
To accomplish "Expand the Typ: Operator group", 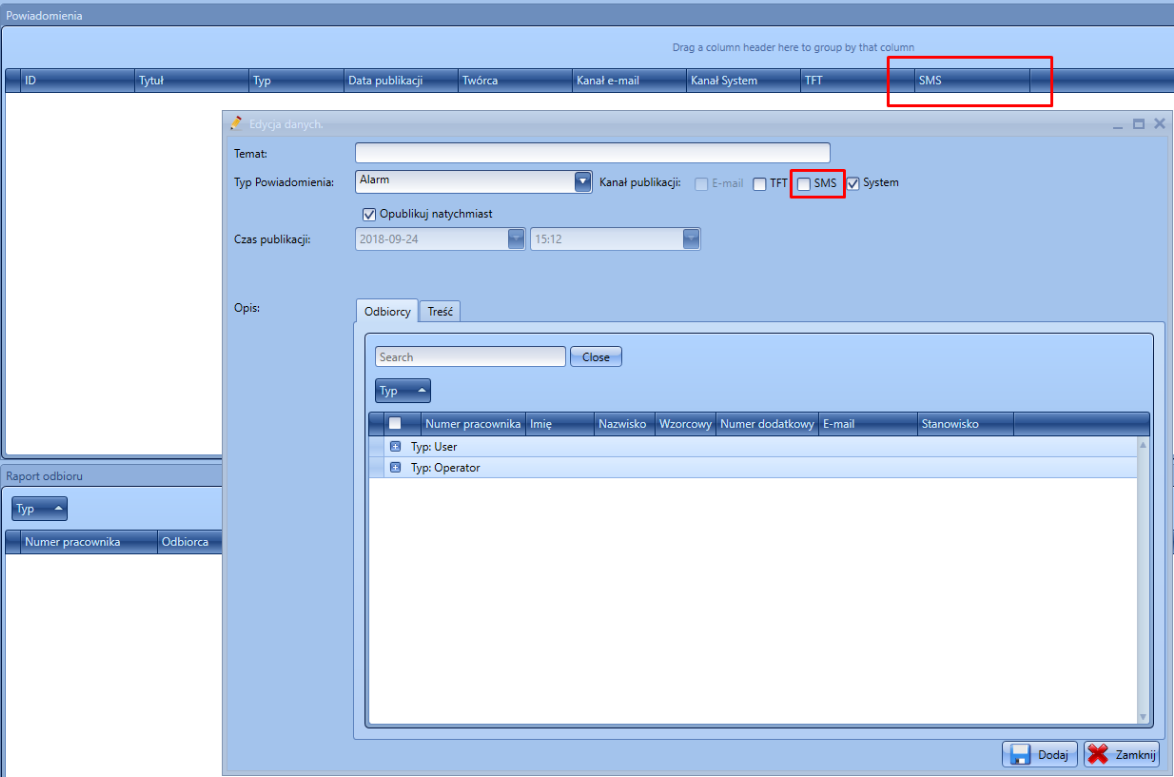I will tap(396, 468).
